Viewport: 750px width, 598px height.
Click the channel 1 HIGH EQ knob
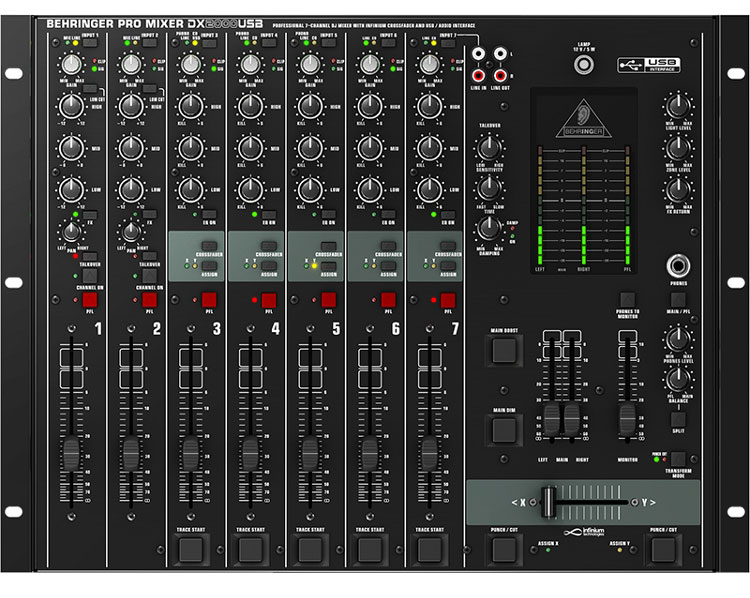(71, 106)
